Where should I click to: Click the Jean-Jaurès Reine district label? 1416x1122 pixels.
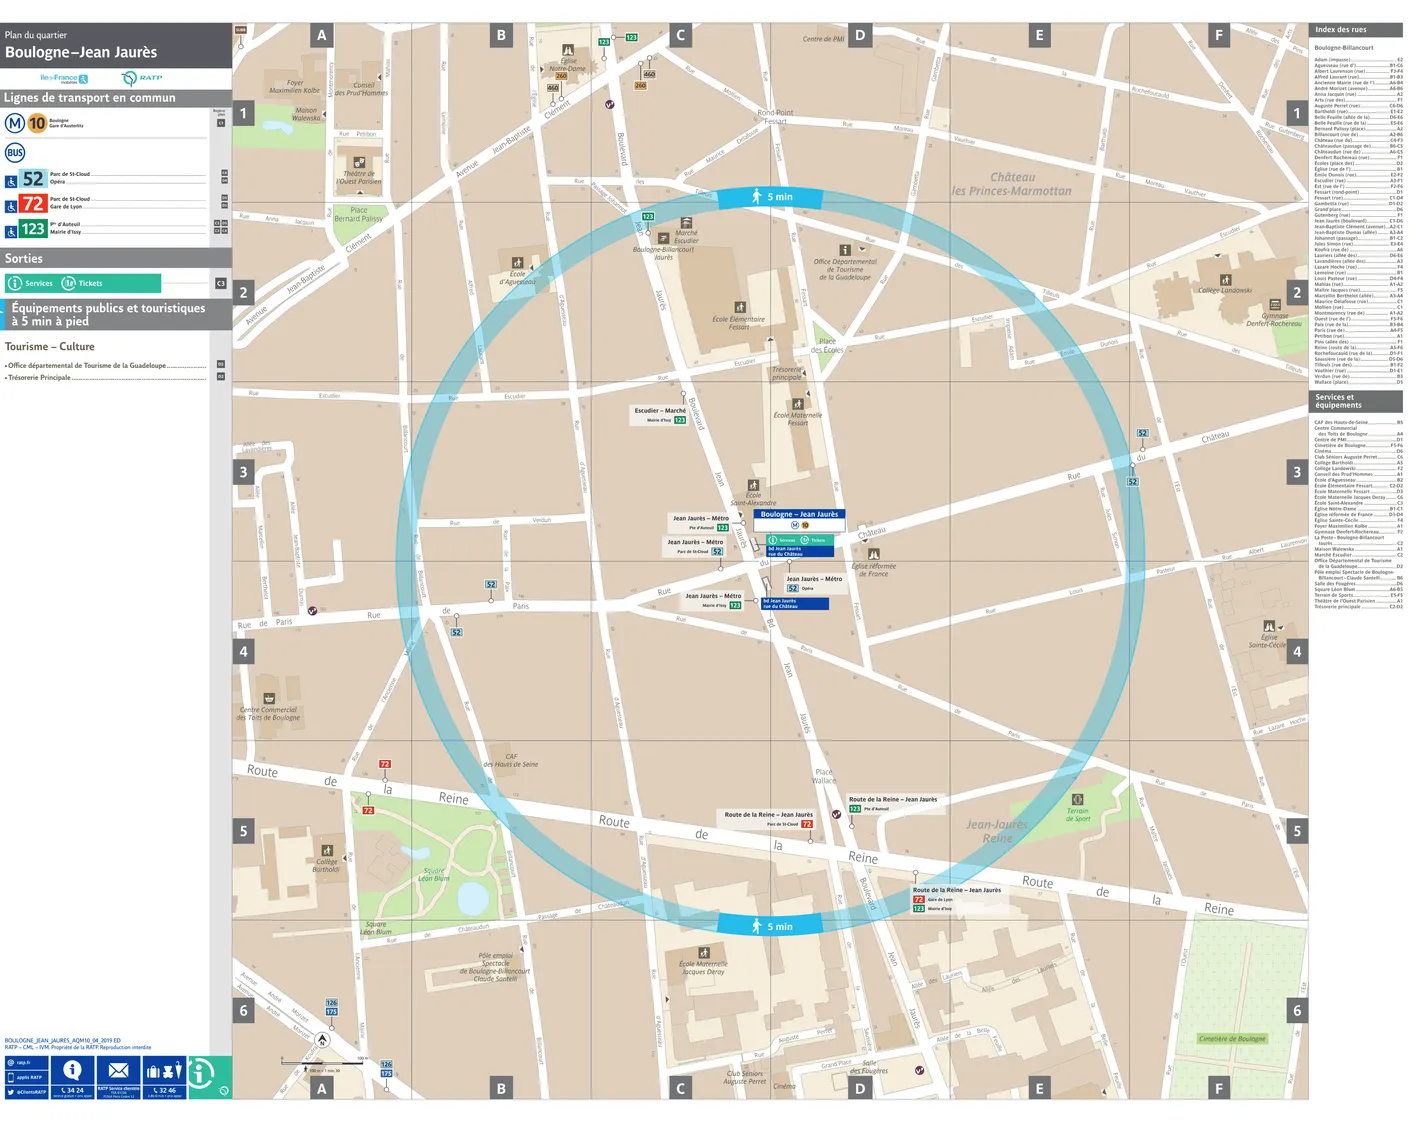(x=996, y=831)
